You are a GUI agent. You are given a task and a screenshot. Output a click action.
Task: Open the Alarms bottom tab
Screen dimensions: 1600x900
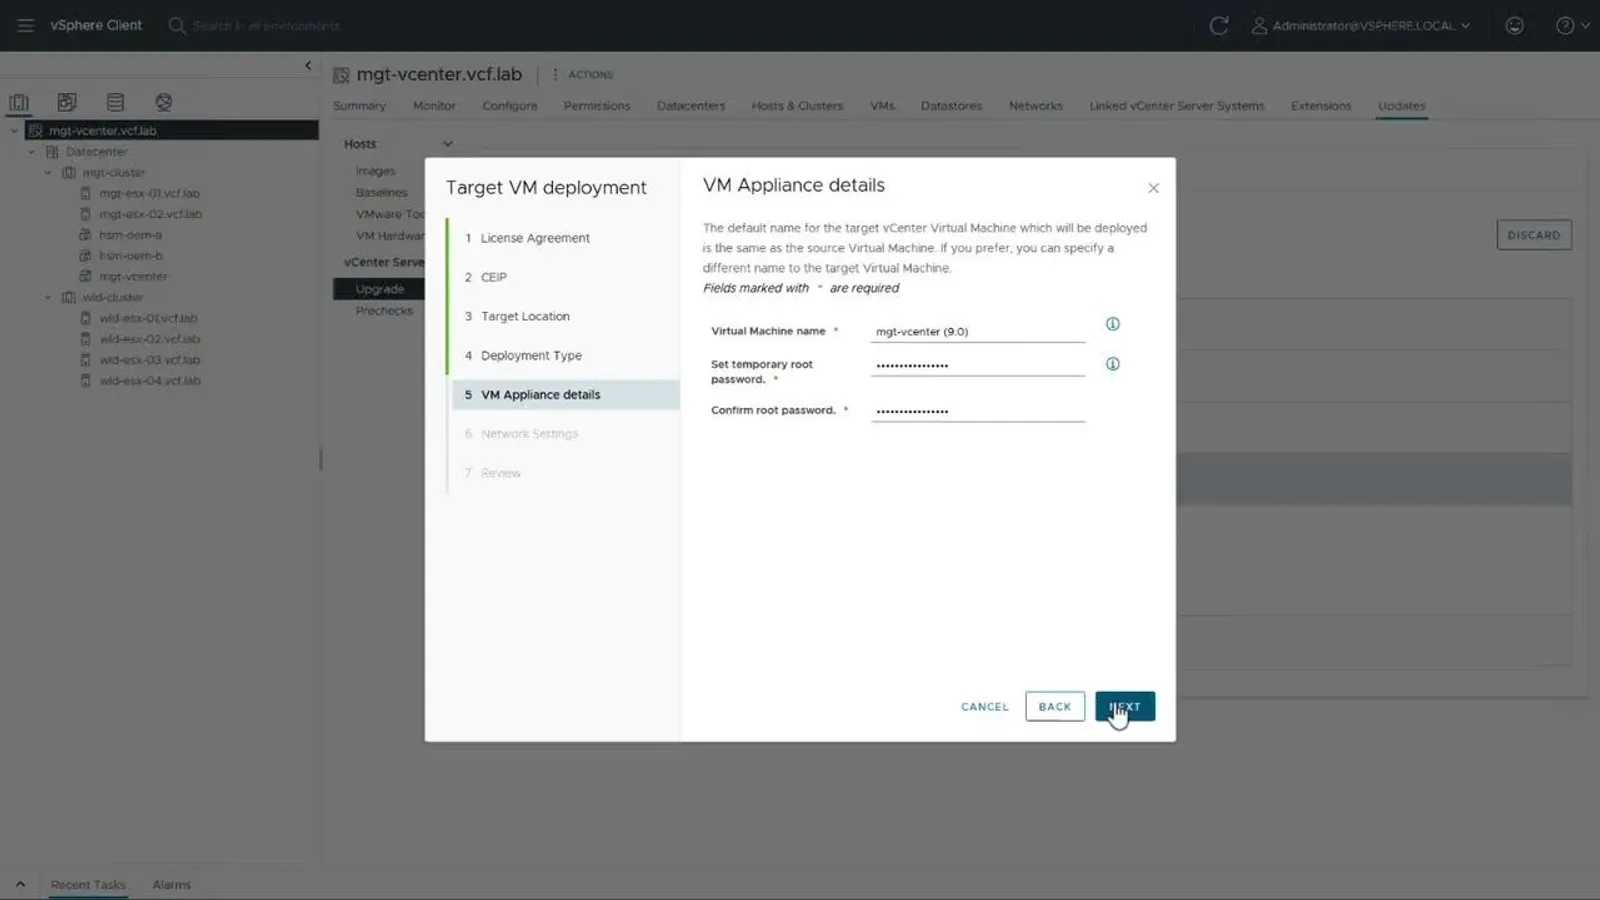click(x=171, y=885)
